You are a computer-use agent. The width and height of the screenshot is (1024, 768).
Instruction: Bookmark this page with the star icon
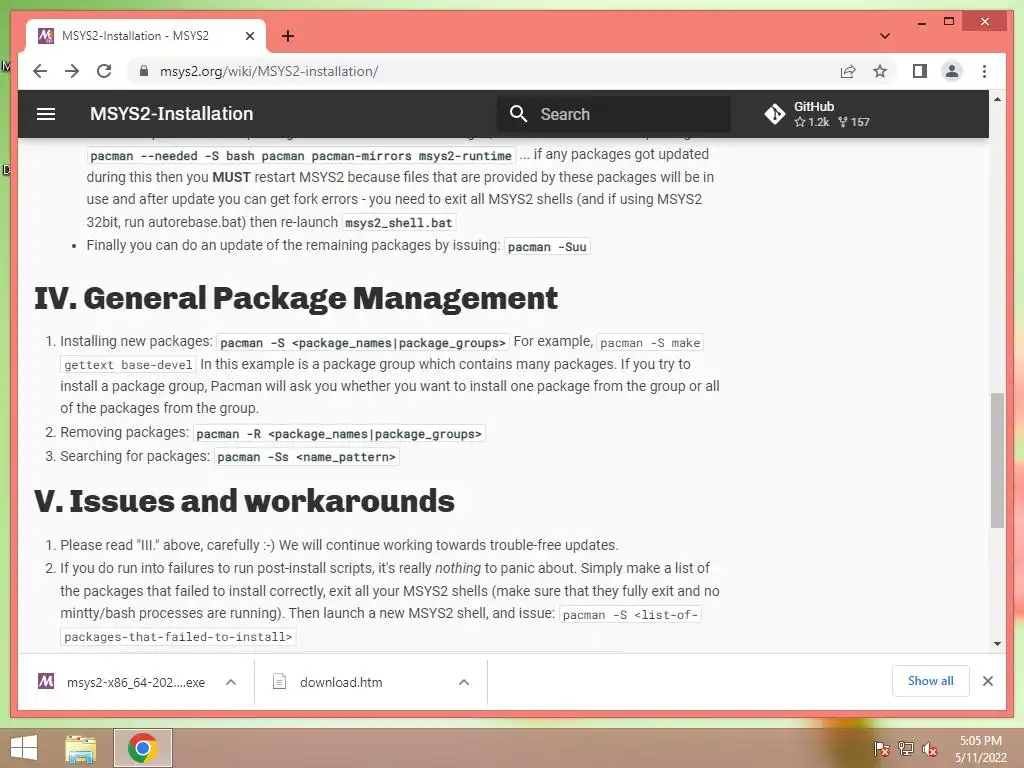click(880, 71)
